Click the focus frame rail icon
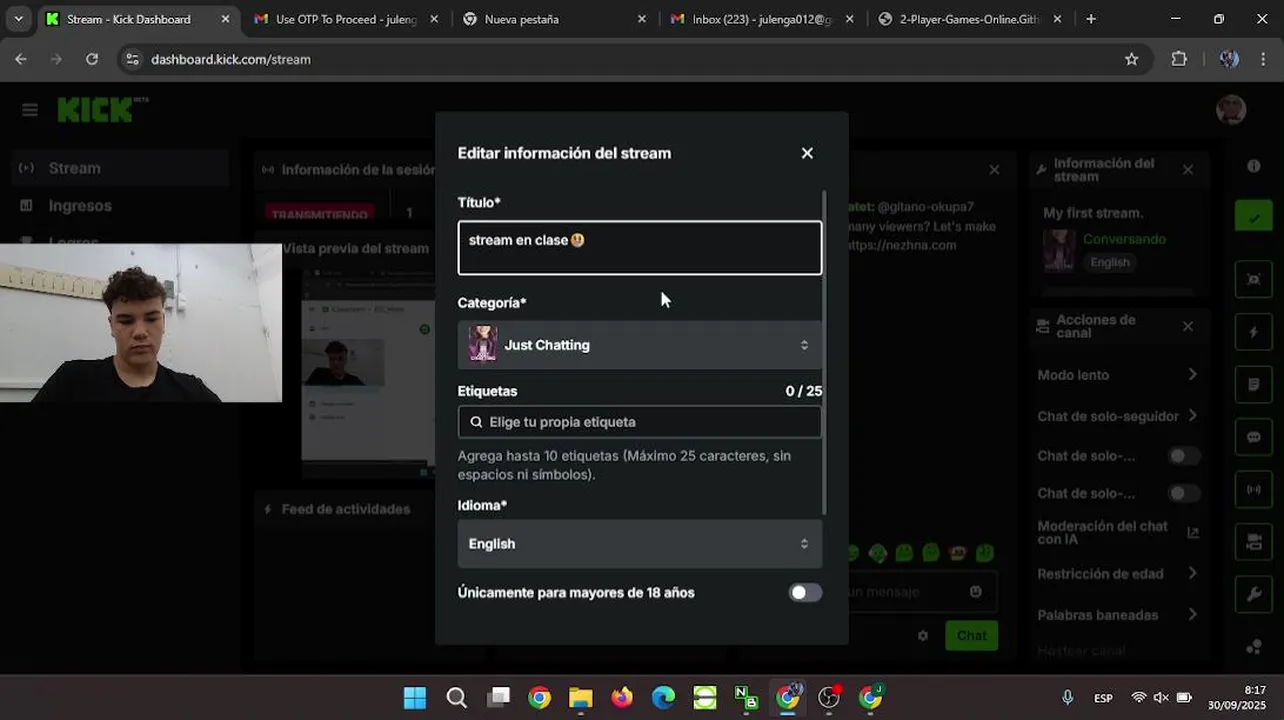The height and width of the screenshot is (720, 1284). pos(1254,279)
